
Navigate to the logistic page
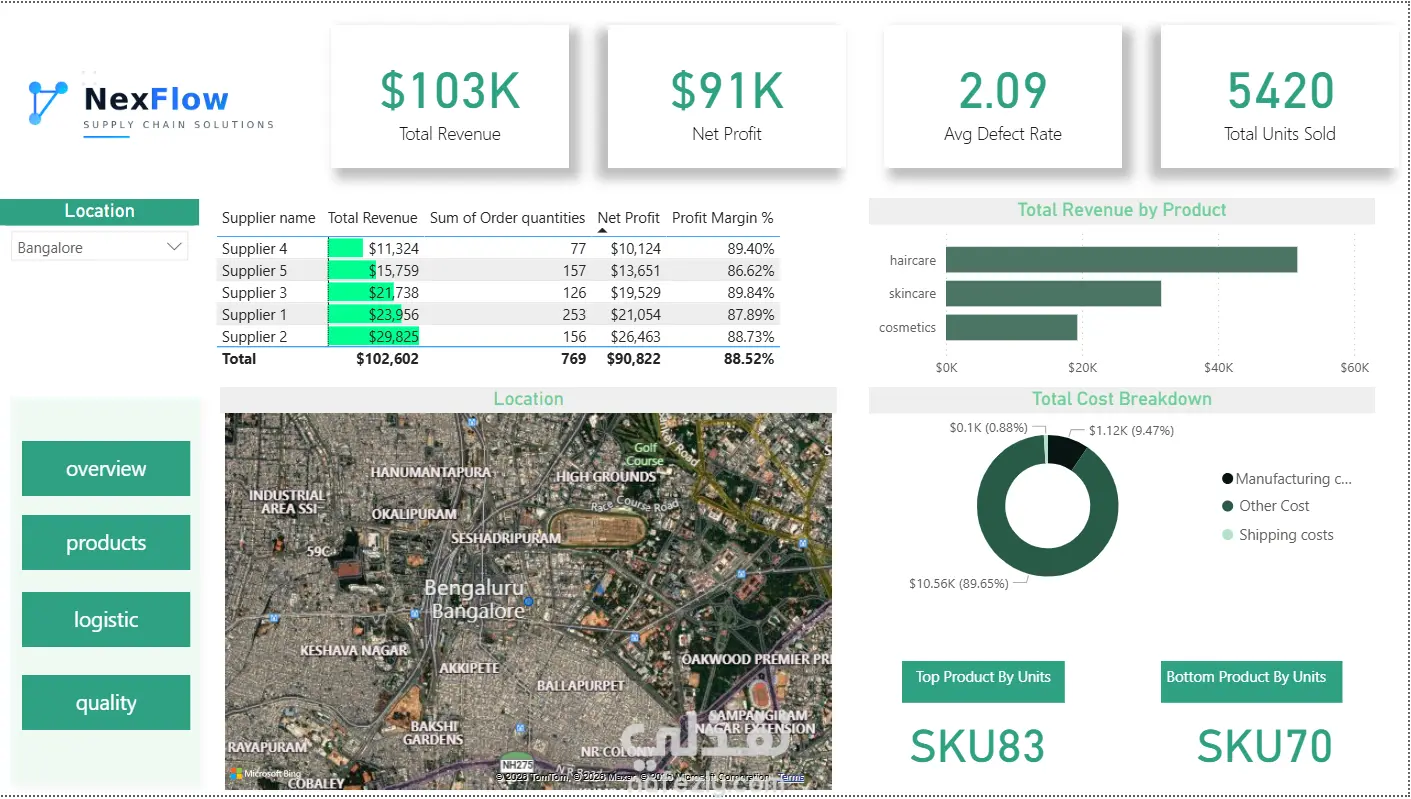[106, 619]
